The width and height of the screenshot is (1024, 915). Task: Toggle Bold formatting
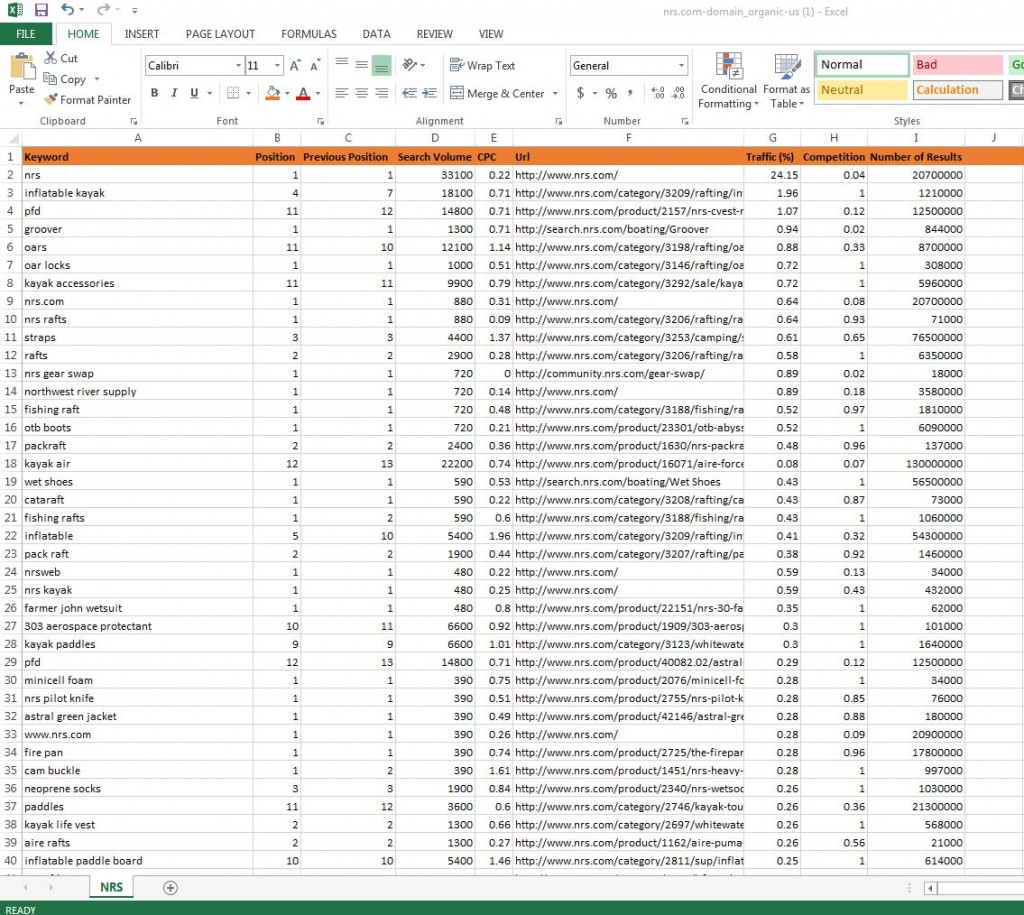tap(154, 94)
